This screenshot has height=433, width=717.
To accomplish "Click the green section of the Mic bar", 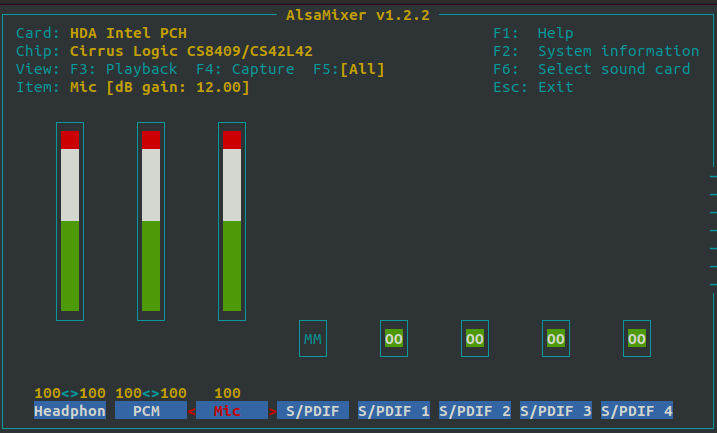I will coord(232,266).
